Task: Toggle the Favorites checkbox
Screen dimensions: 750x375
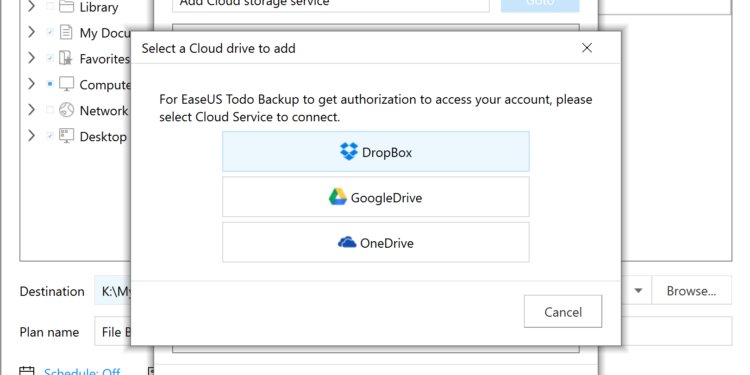Action: coord(50,58)
